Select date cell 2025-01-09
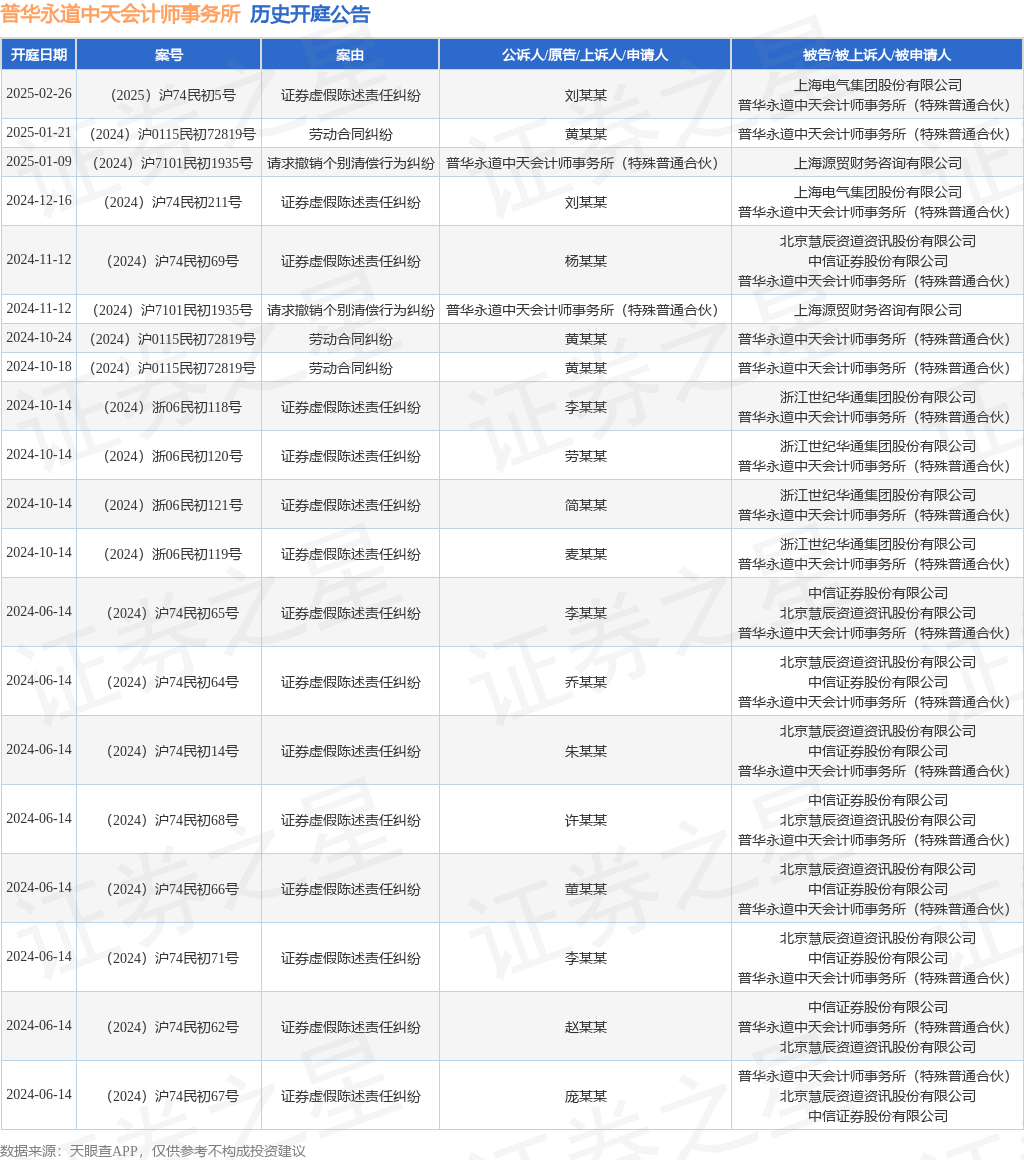 click(39, 162)
